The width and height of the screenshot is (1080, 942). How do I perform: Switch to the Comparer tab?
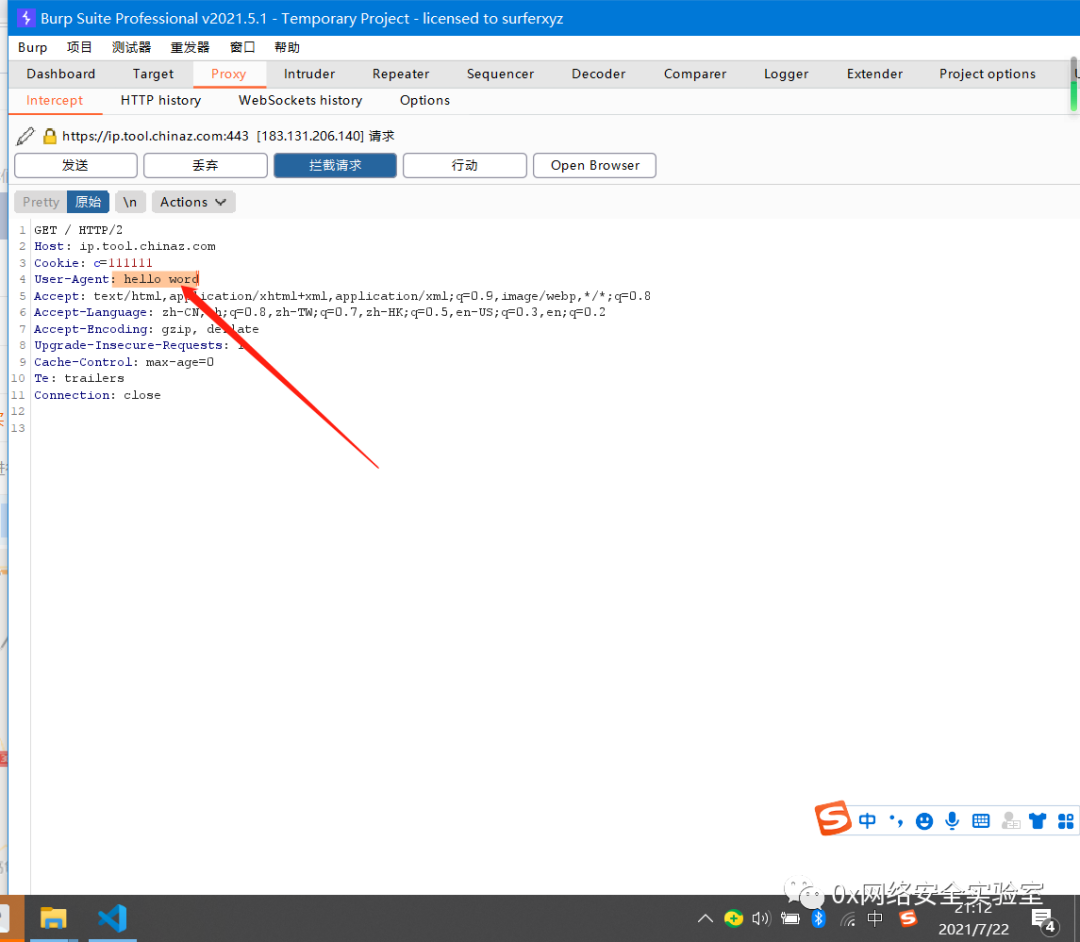coord(695,74)
